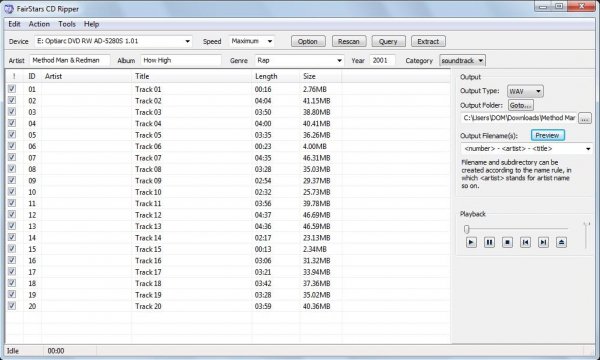The image size is (600, 360).
Task: Select the Track 19 row title
Action: pyautogui.click(x=148, y=295)
